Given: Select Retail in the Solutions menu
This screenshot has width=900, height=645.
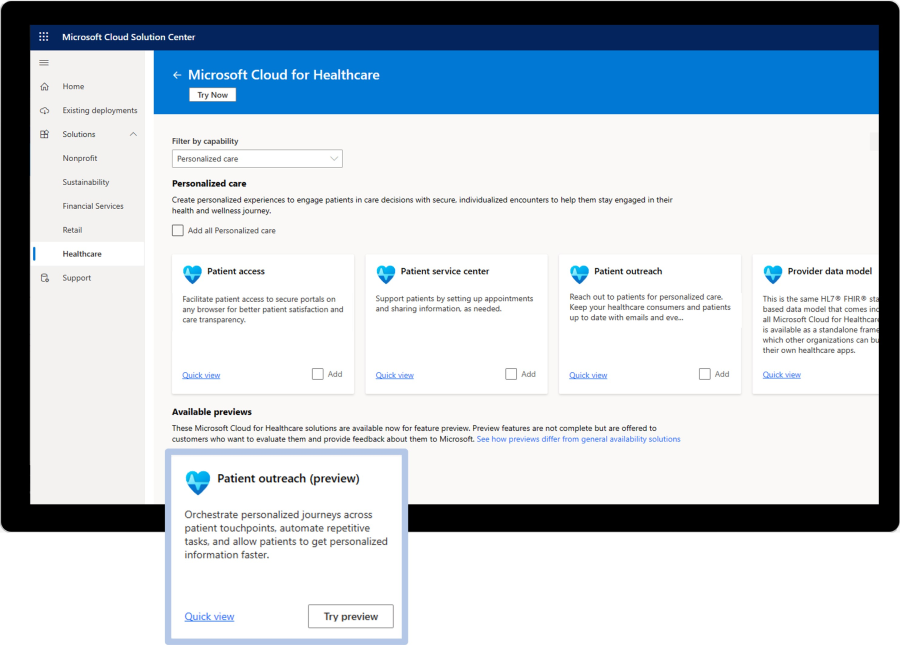Looking at the screenshot, I should (x=72, y=229).
